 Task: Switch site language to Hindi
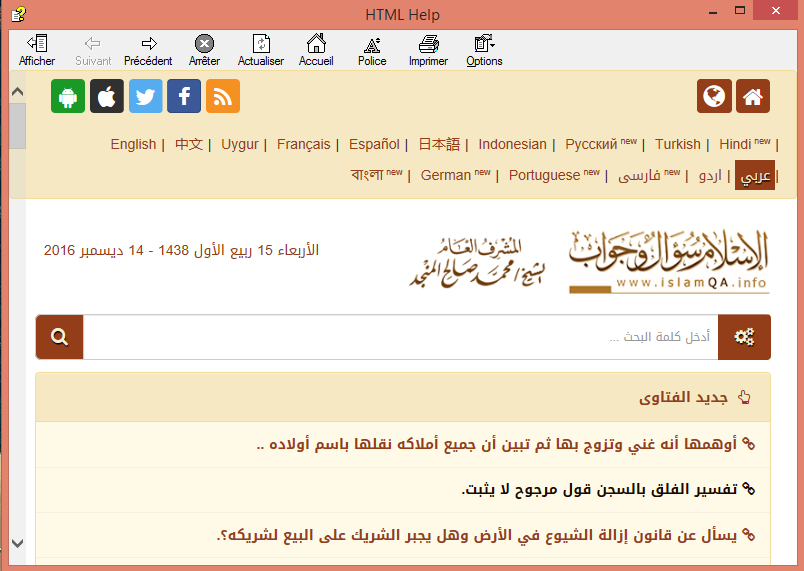(735, 145)
